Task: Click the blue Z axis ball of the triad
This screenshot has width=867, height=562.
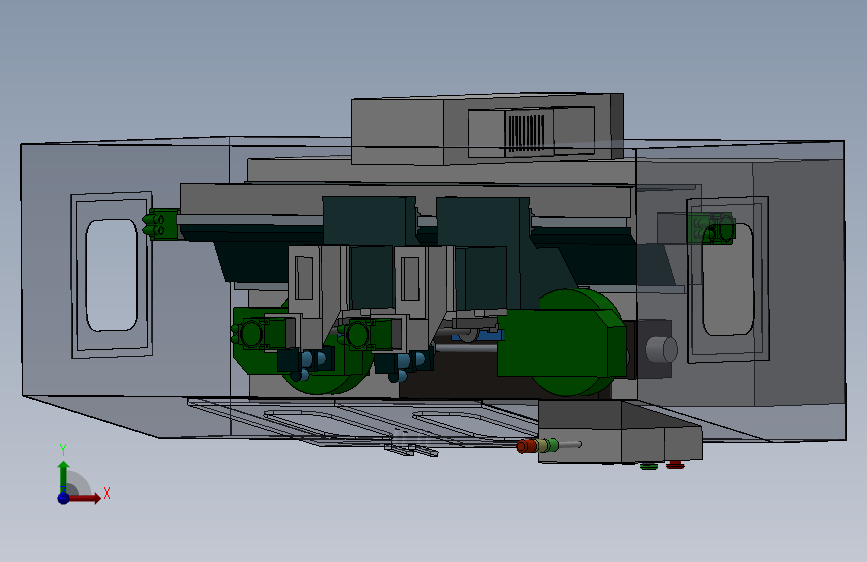Action: click(x=64, y=498)
